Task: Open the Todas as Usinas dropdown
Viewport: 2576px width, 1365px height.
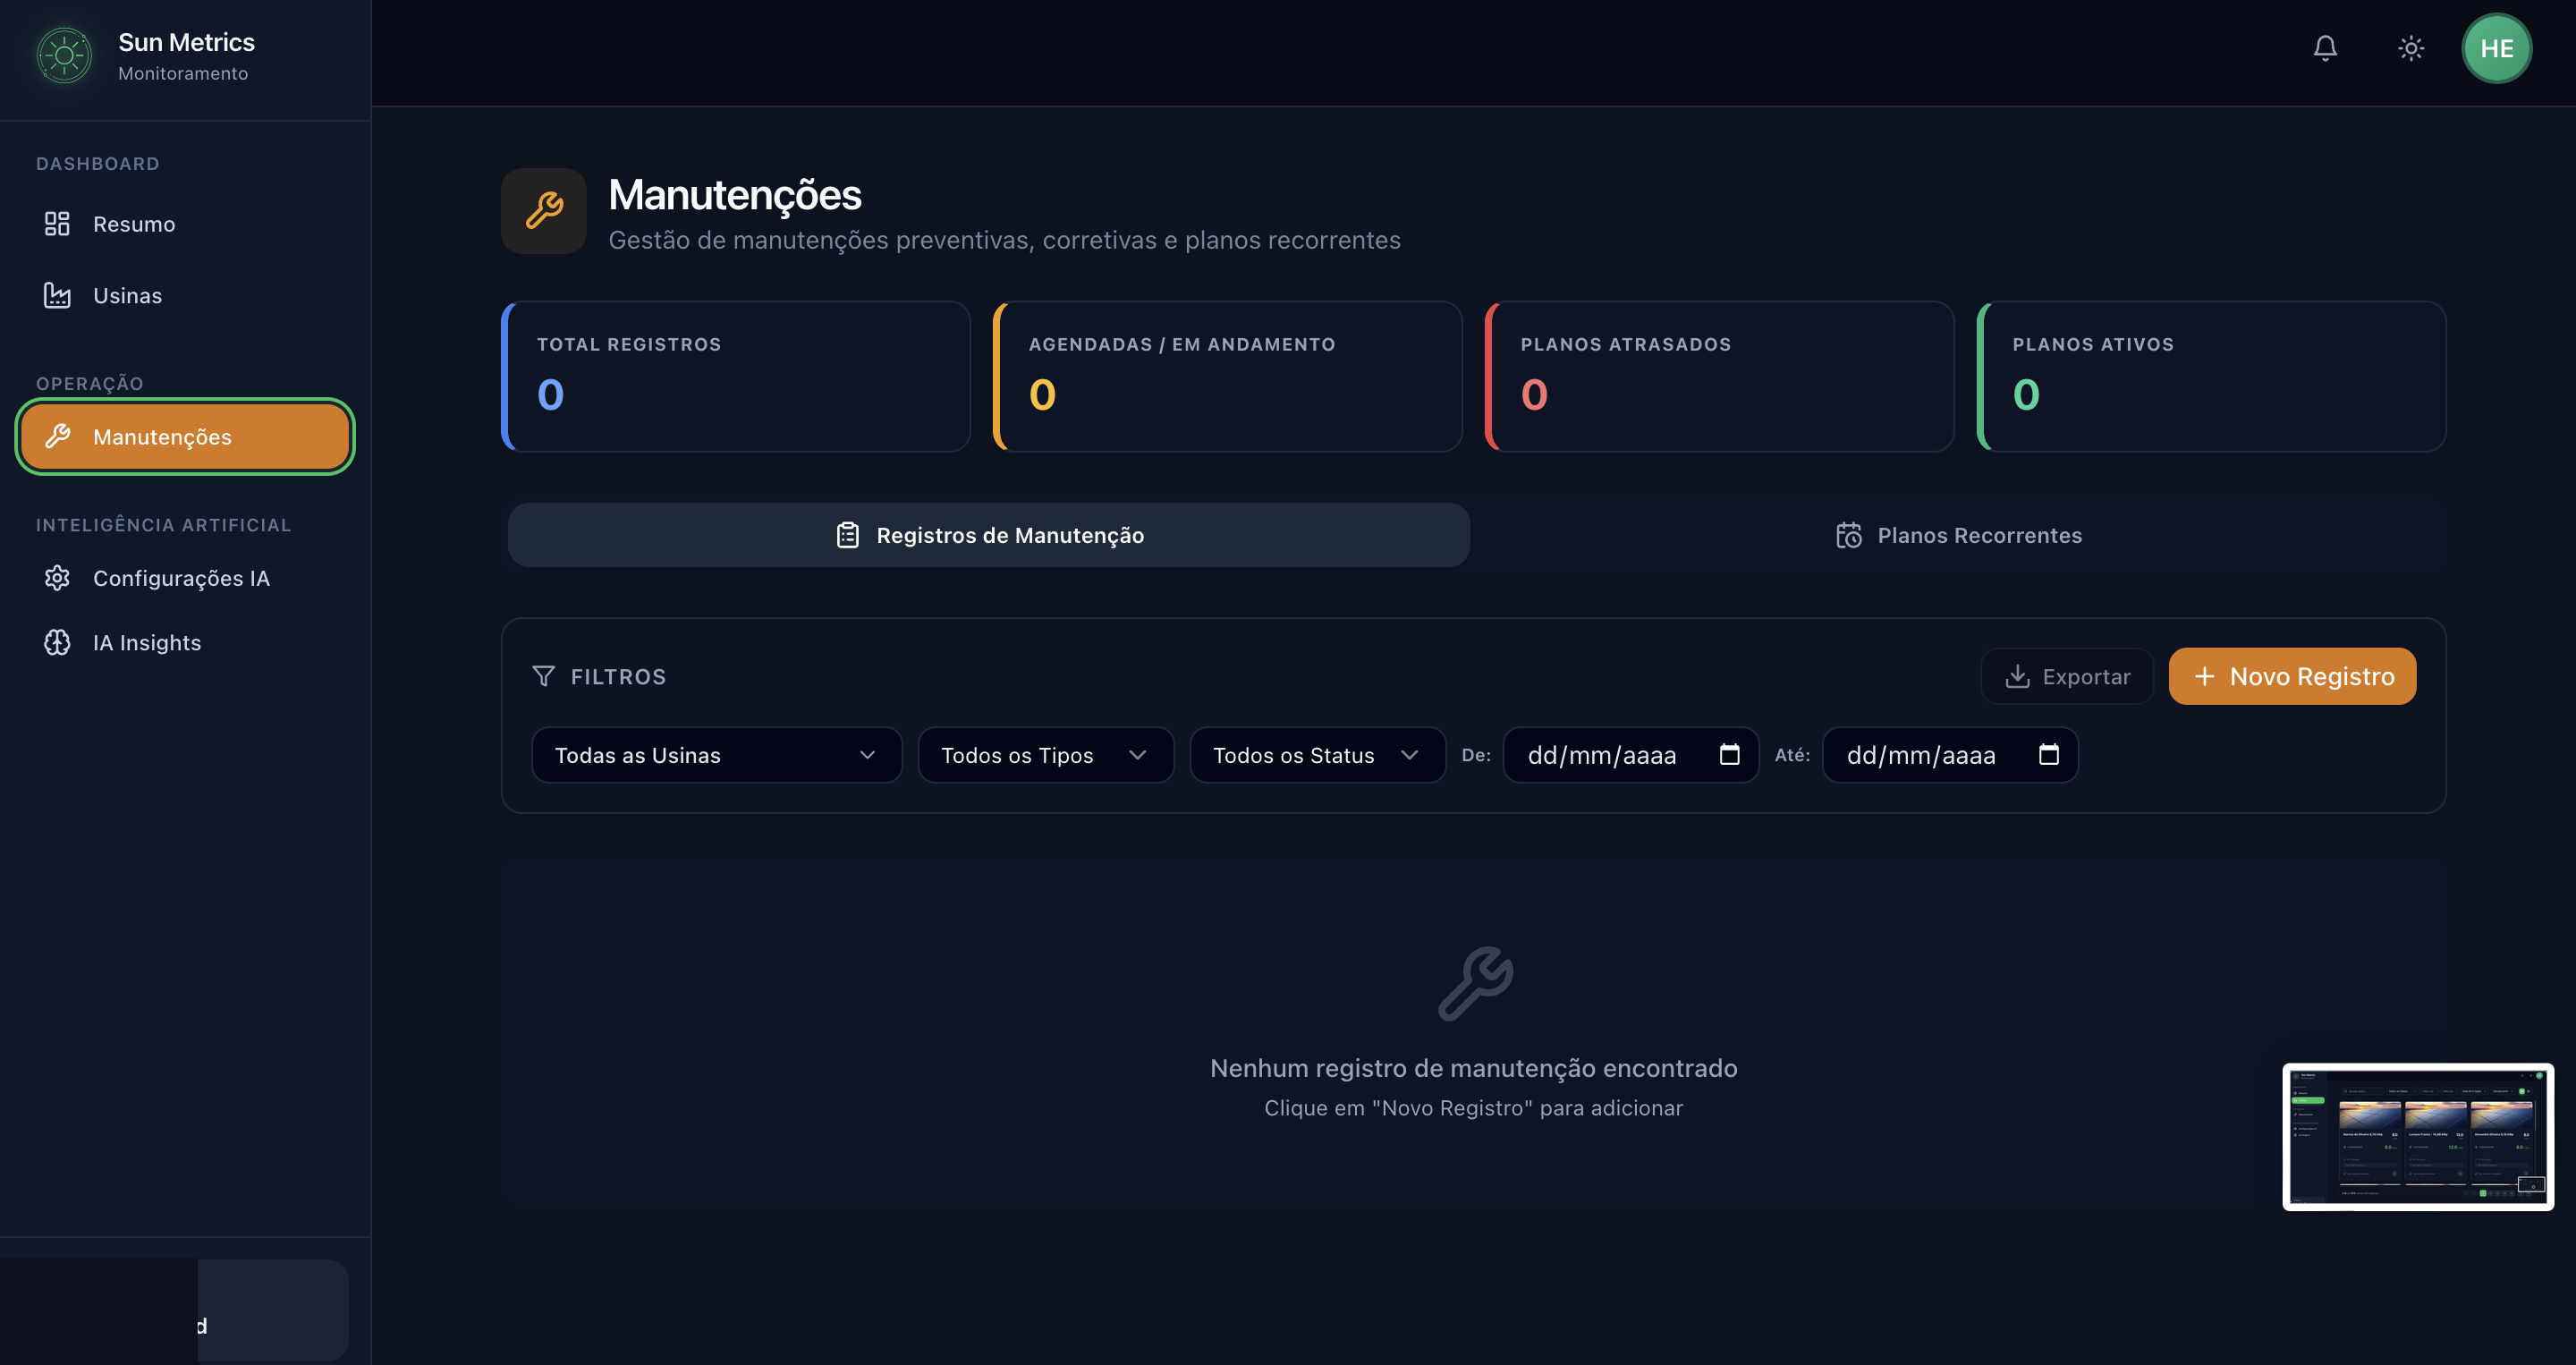Action: 715,755
